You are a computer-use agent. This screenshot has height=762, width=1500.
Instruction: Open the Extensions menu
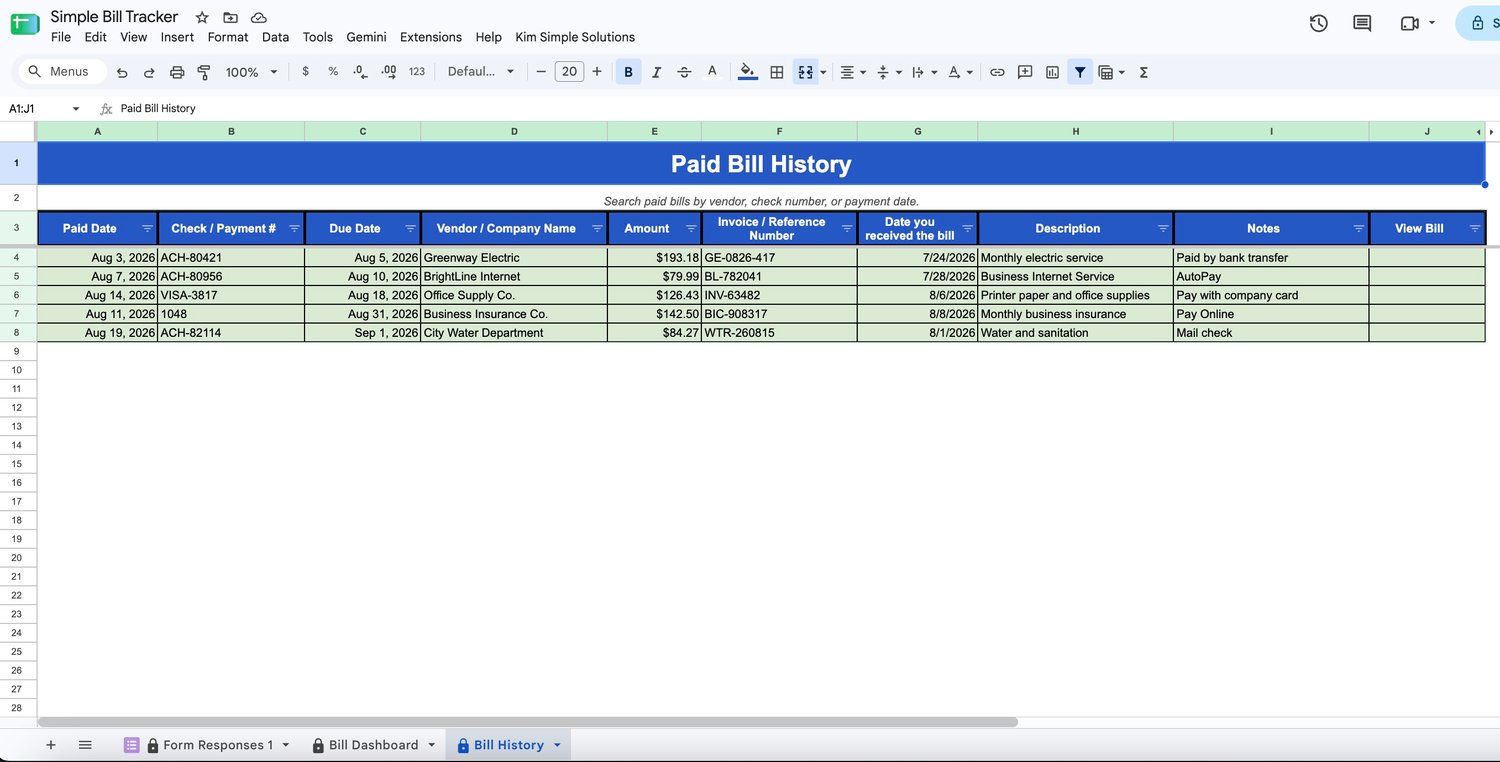coord(431,37)
